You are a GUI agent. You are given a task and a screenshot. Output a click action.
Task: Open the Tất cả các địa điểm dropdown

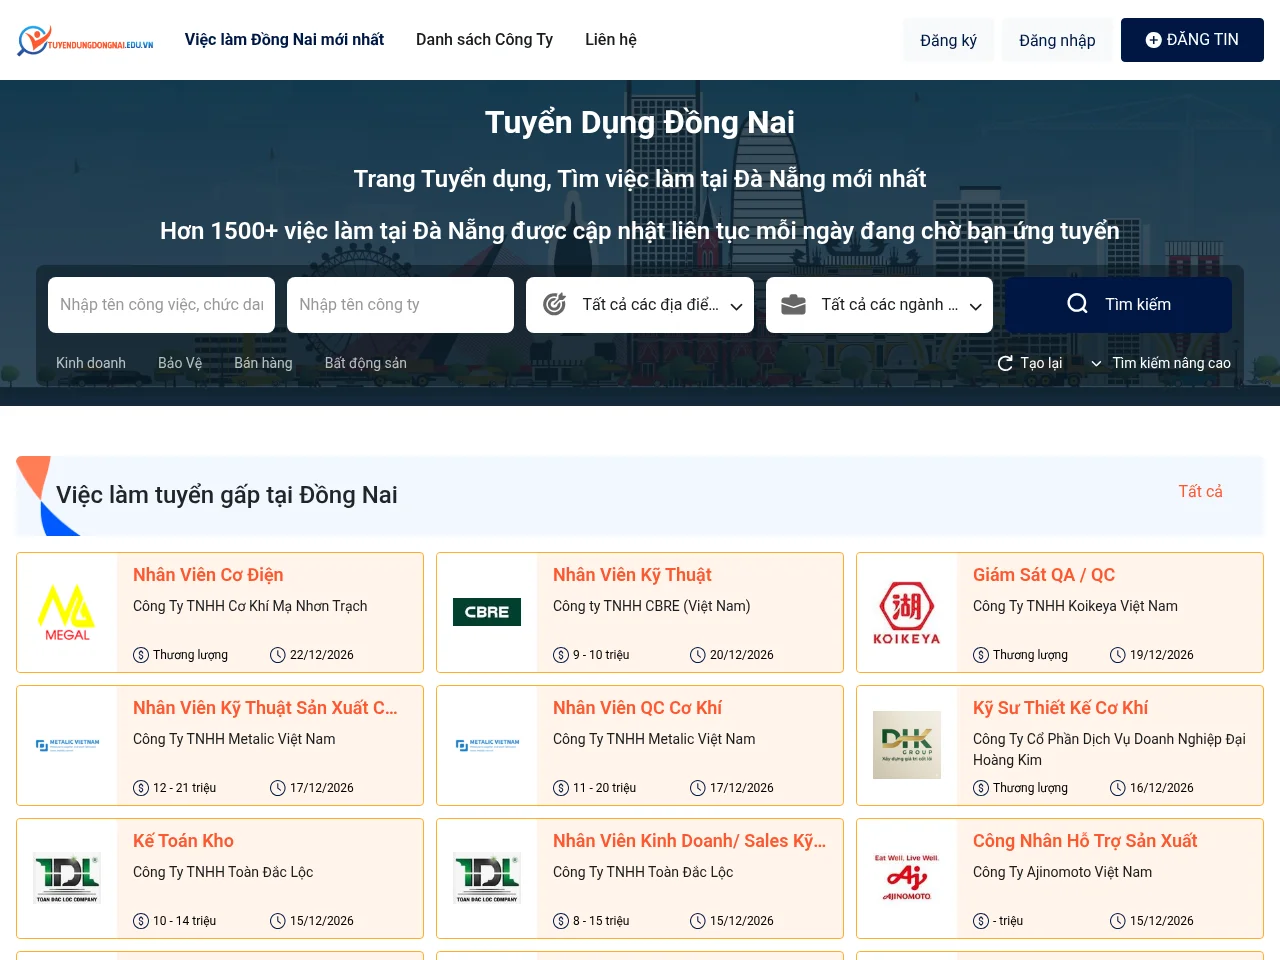pos(640,305)
